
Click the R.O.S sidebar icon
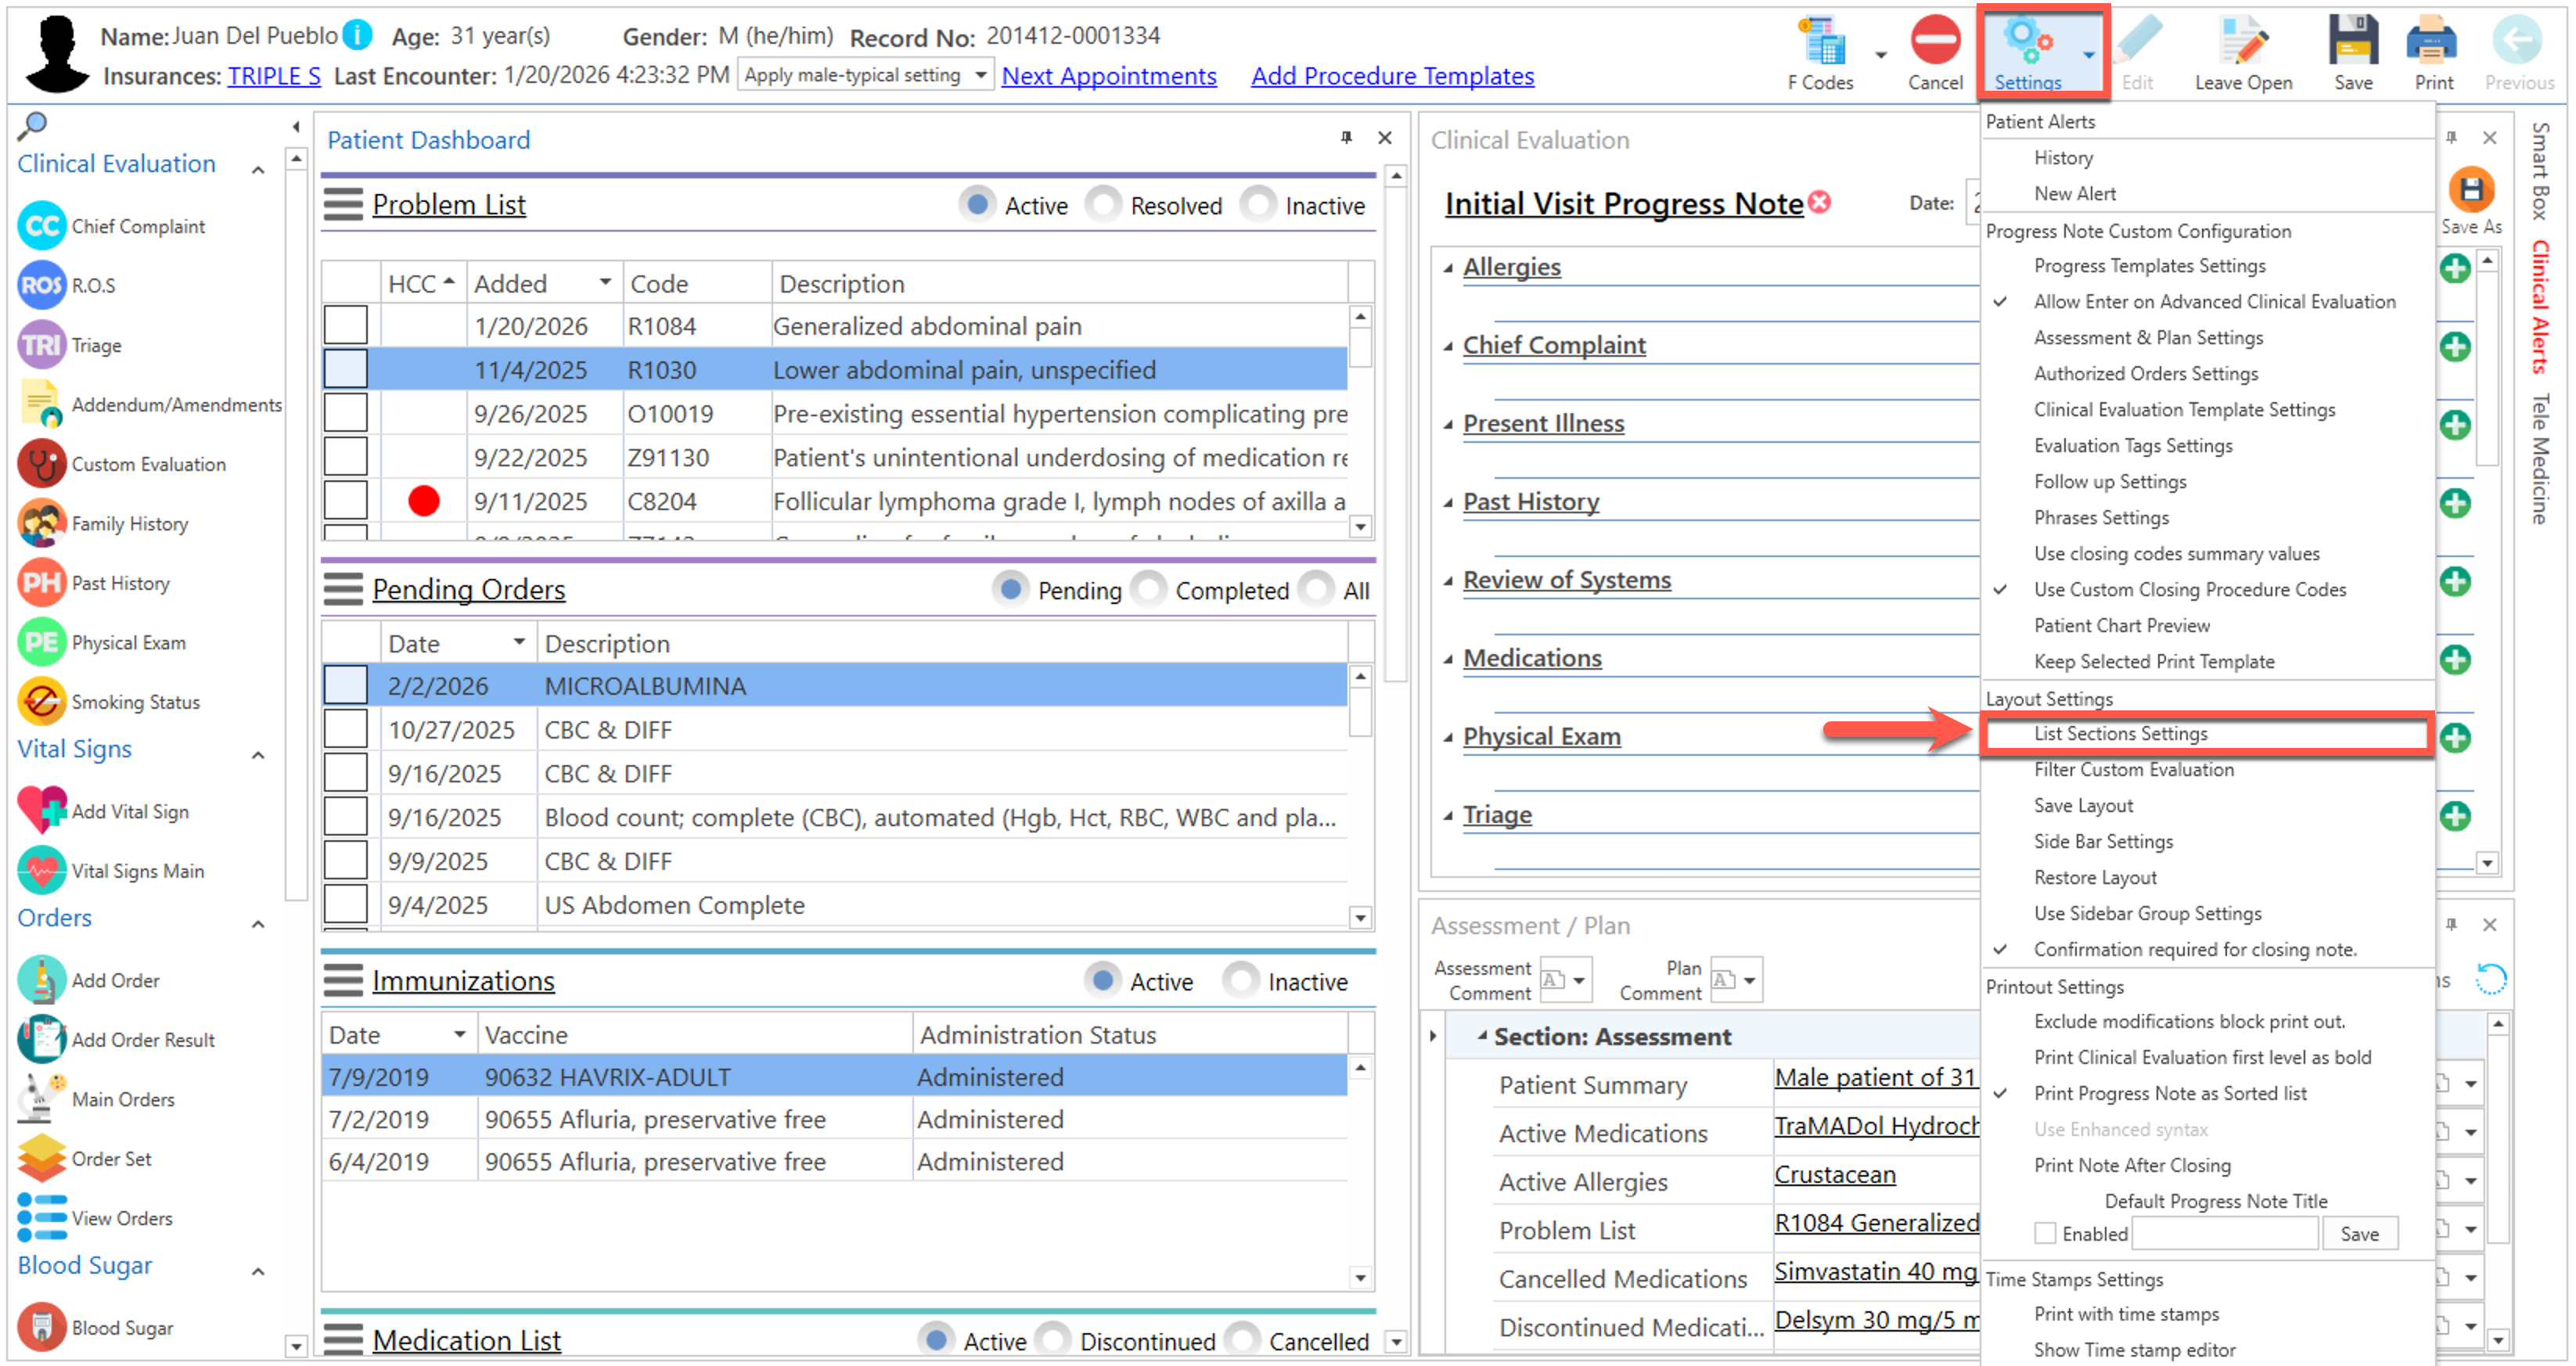tap(41, 285)
